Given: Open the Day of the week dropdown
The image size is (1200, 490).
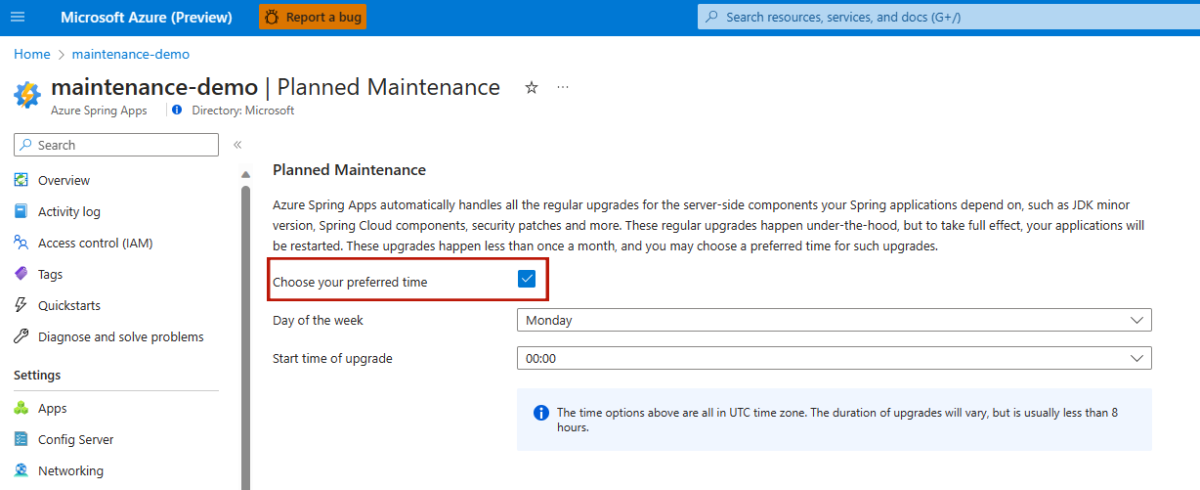Looking at the screenshot, I should pyautogui.click(x=834, y=320).
